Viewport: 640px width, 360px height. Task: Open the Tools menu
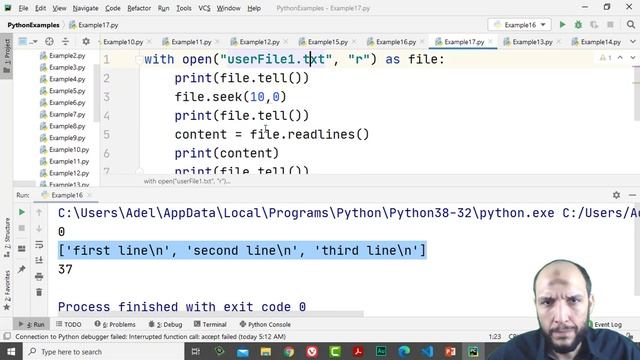point(184,8)
